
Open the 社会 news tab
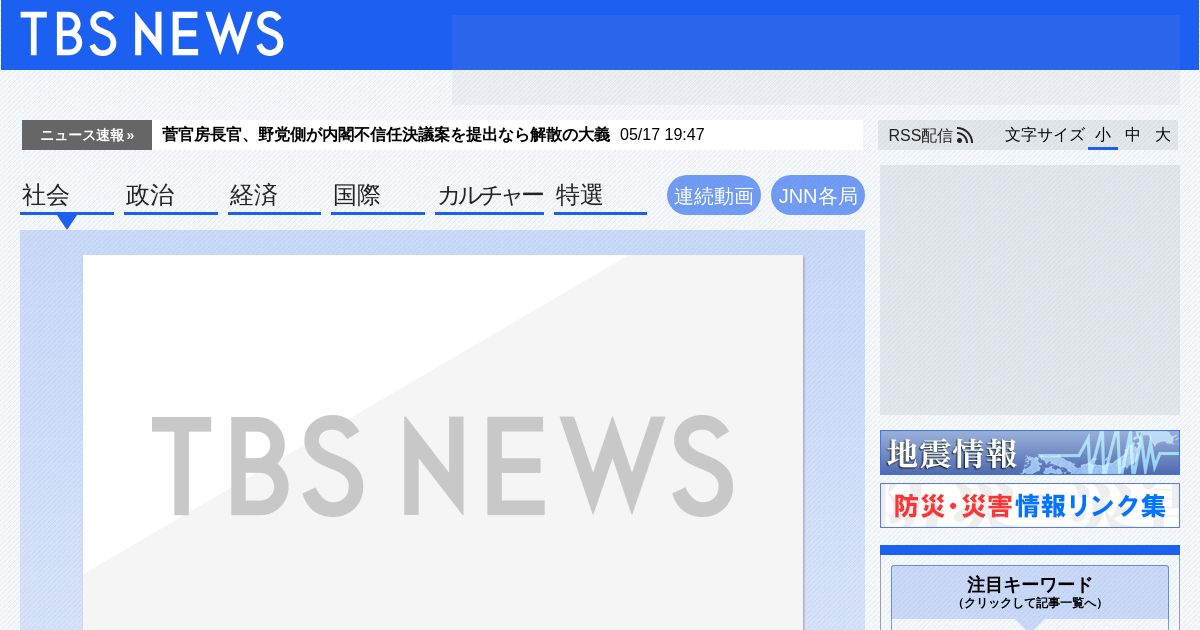coord(67,196)
